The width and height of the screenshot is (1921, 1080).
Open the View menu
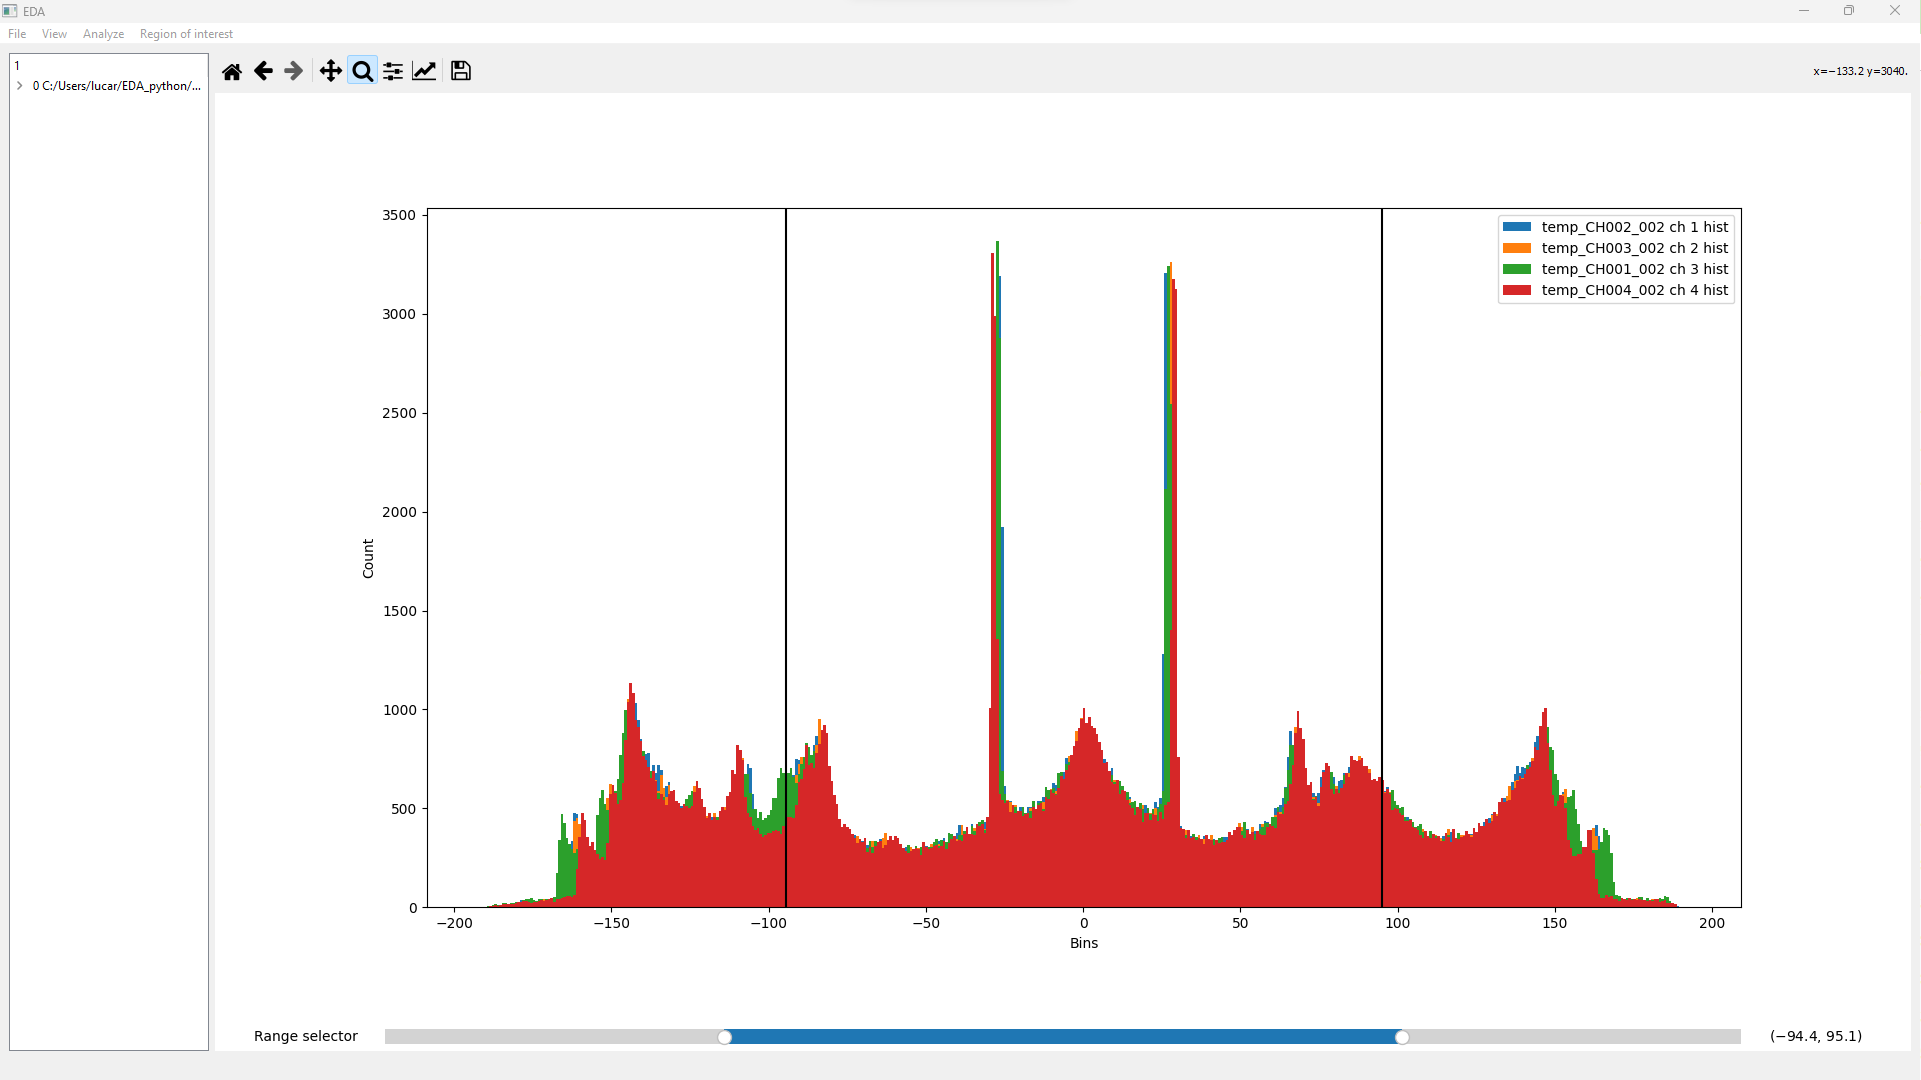[54, 34]
